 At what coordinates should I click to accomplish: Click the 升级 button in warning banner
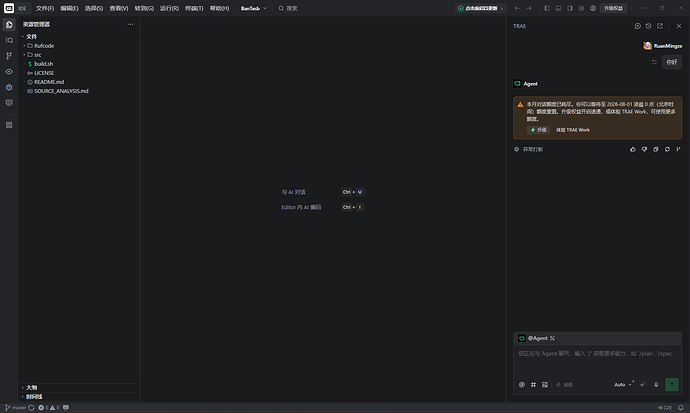539,130
